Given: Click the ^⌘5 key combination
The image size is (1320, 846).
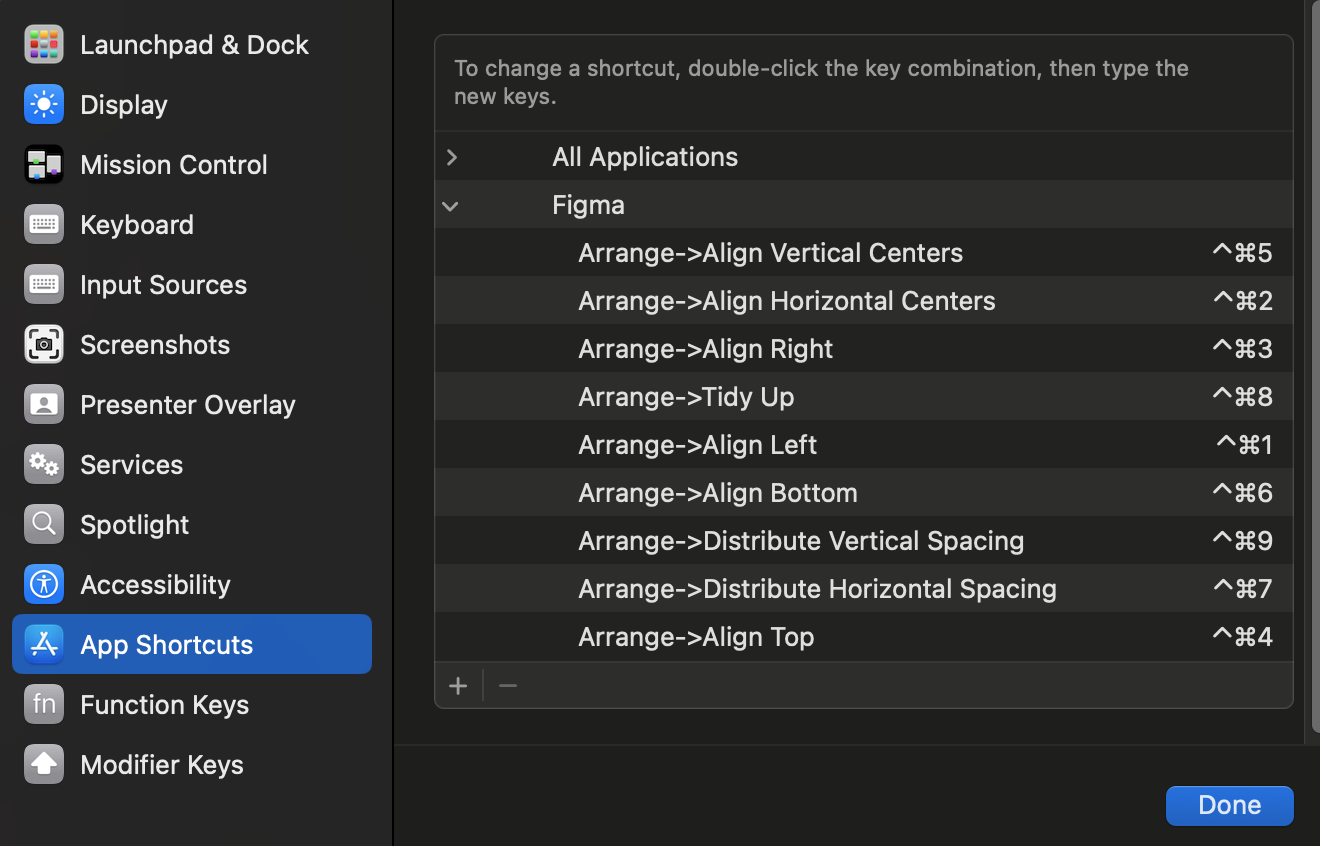Looking at the screenshot, I should coord(1242,253).
